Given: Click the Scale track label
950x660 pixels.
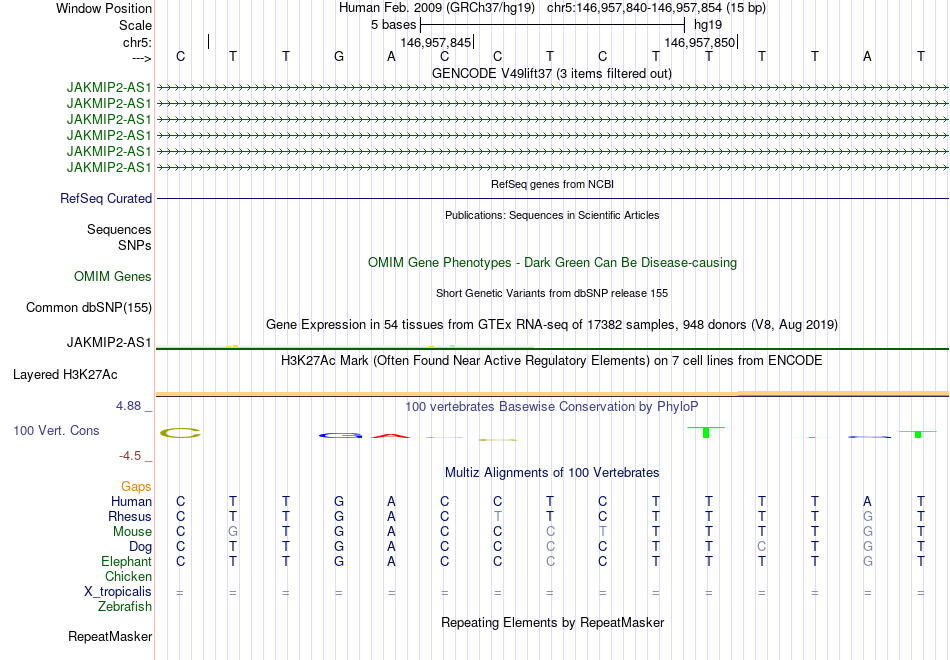Looking at the screenshot, I should pos(135,25).
